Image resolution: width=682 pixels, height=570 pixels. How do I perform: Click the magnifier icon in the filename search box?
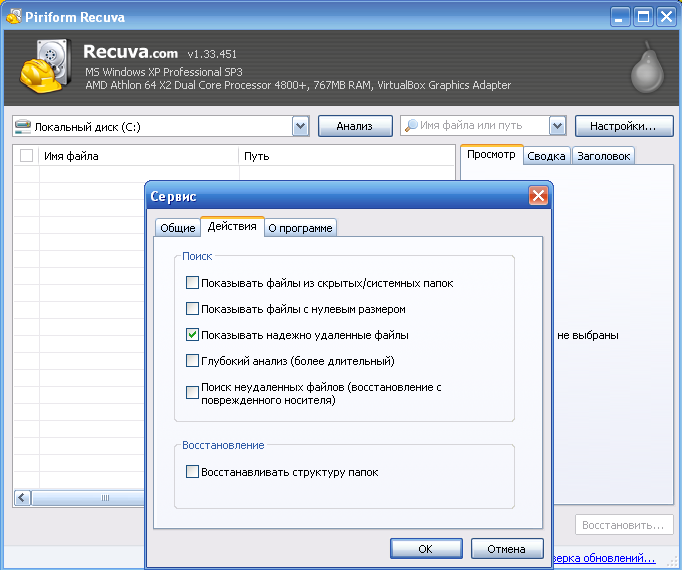click(x=411, y=126)
